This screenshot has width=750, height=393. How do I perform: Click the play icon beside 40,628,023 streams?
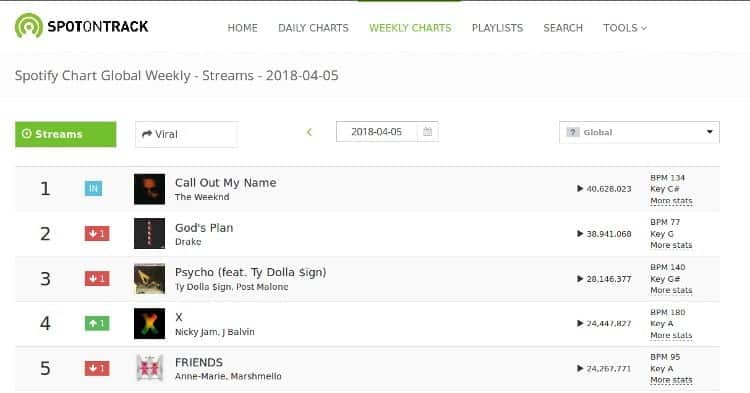click(580, 189)
